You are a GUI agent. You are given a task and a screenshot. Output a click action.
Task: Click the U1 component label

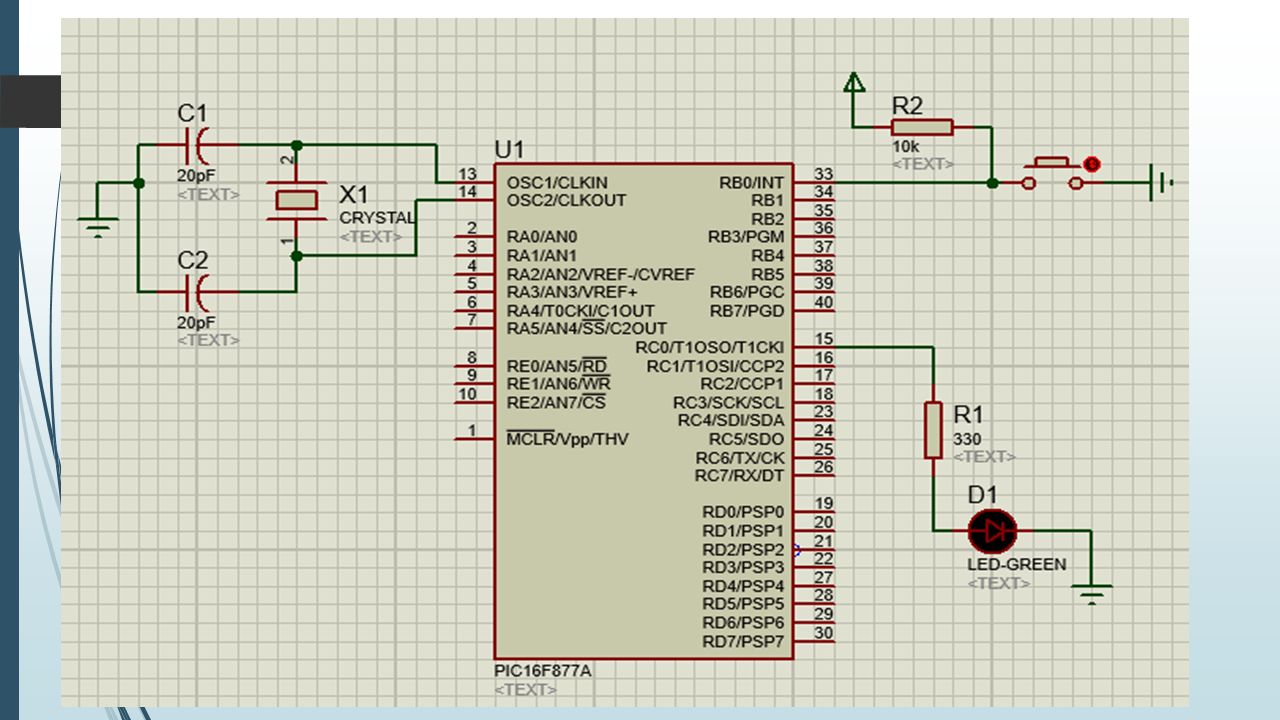pos(509,149)
